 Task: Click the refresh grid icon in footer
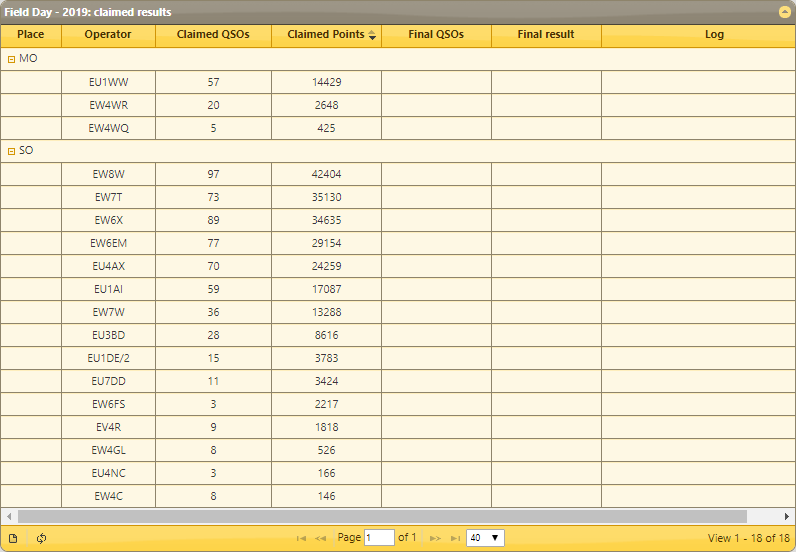pos(42,538)
